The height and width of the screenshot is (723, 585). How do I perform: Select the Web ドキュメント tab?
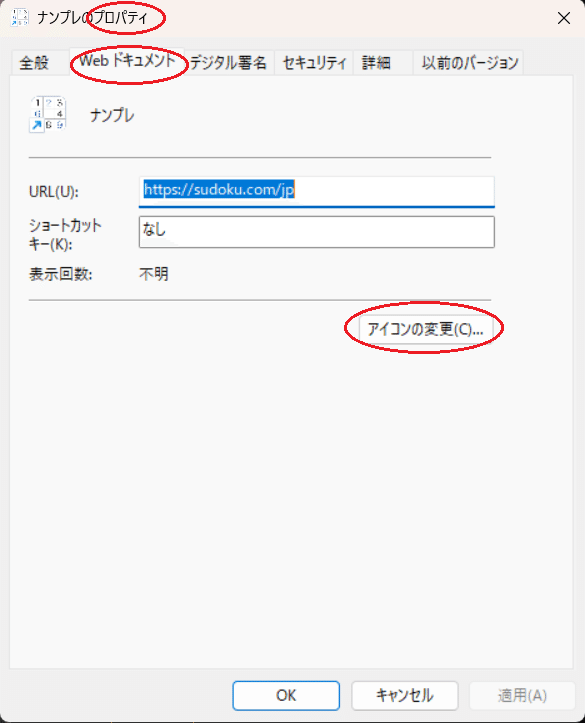(127, 61)
